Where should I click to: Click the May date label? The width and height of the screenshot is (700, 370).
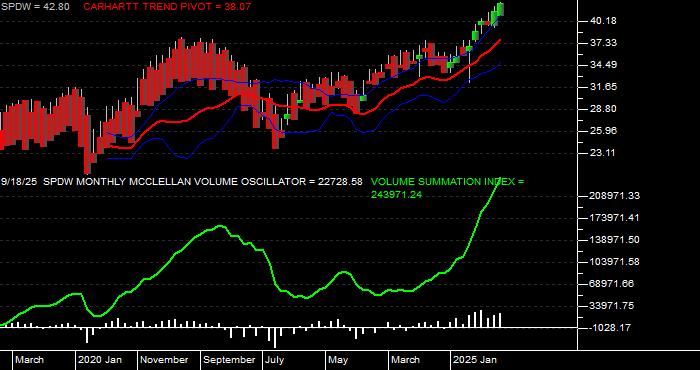(x=339, y=361)
